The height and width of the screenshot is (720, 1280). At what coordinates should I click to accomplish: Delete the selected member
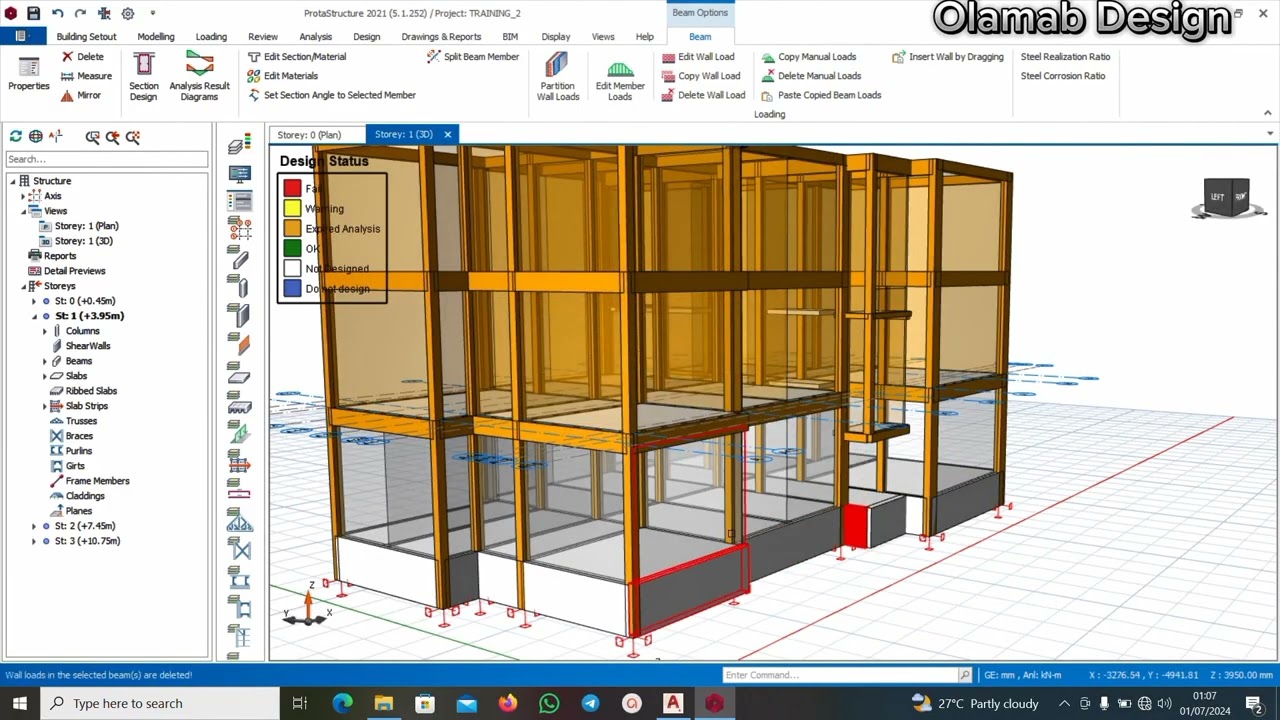82,57
